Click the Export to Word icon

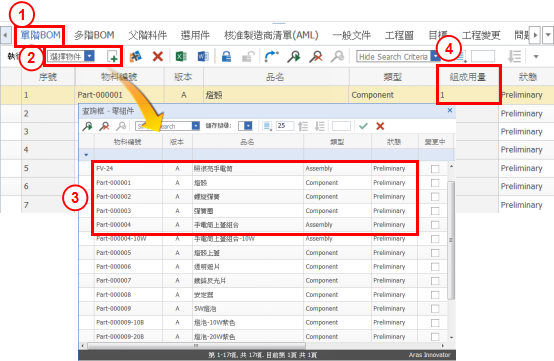tap(203, 57)
